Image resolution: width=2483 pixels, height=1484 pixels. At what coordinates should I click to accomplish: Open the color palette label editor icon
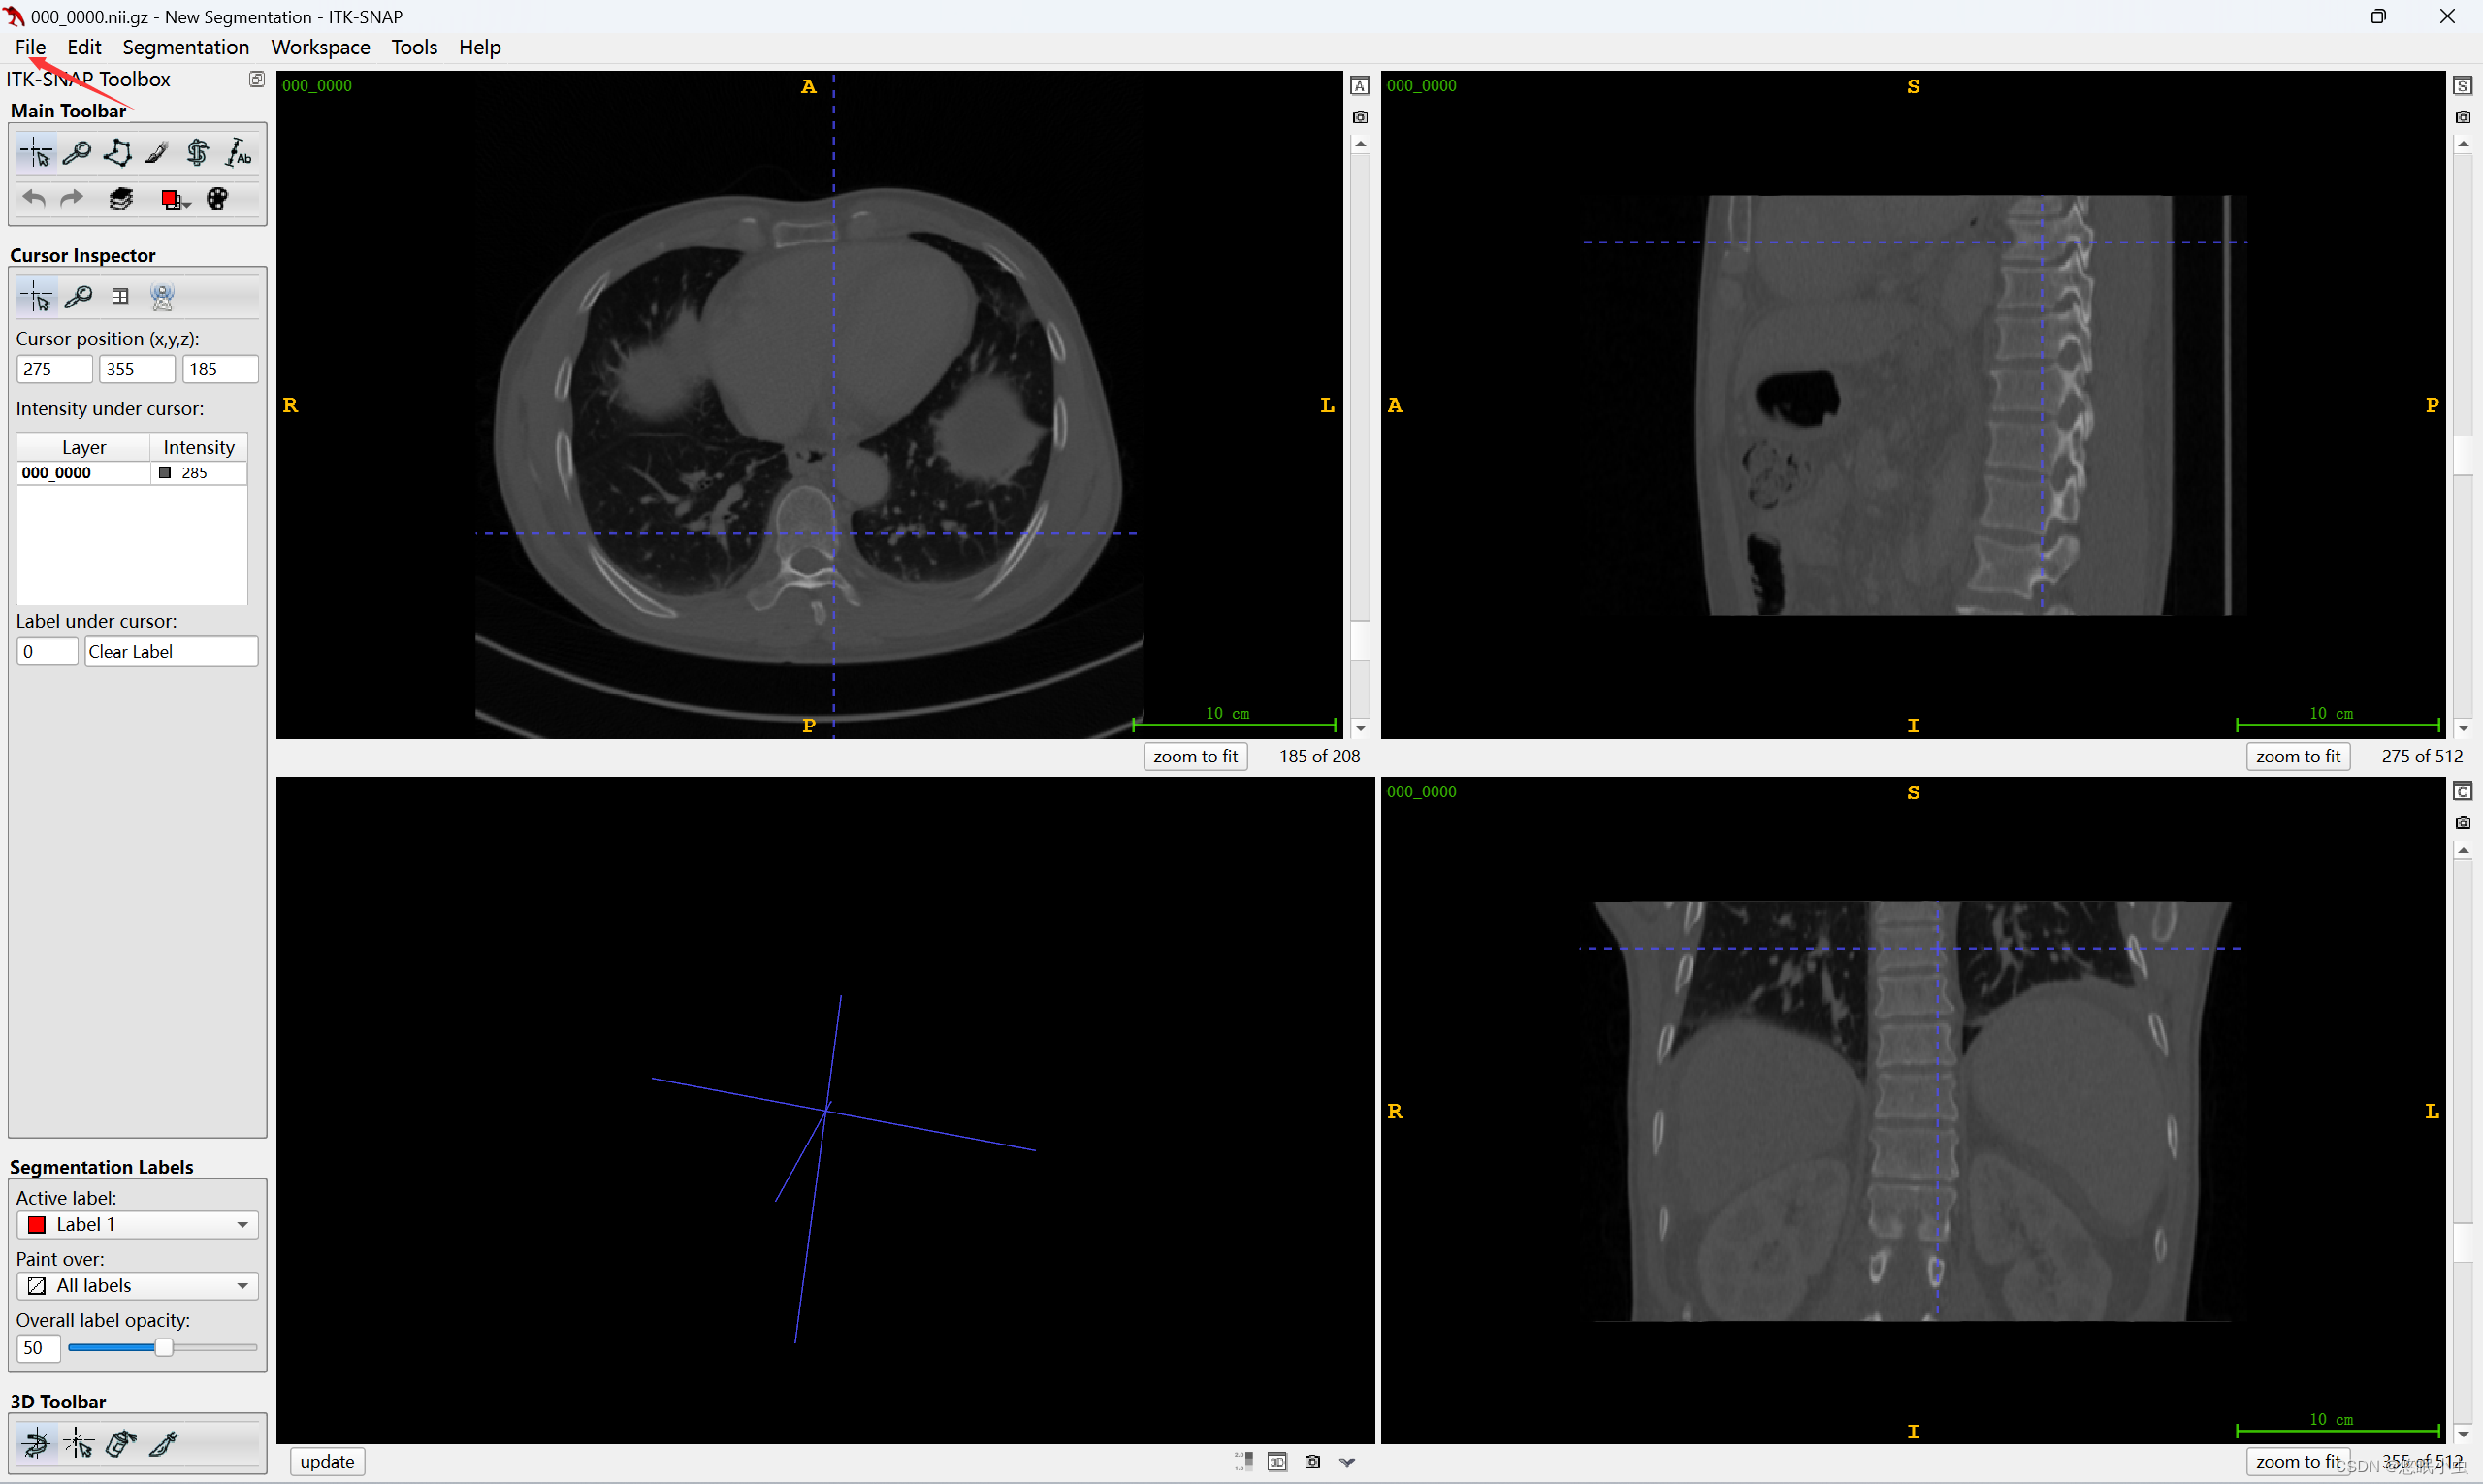coord(217,199)
